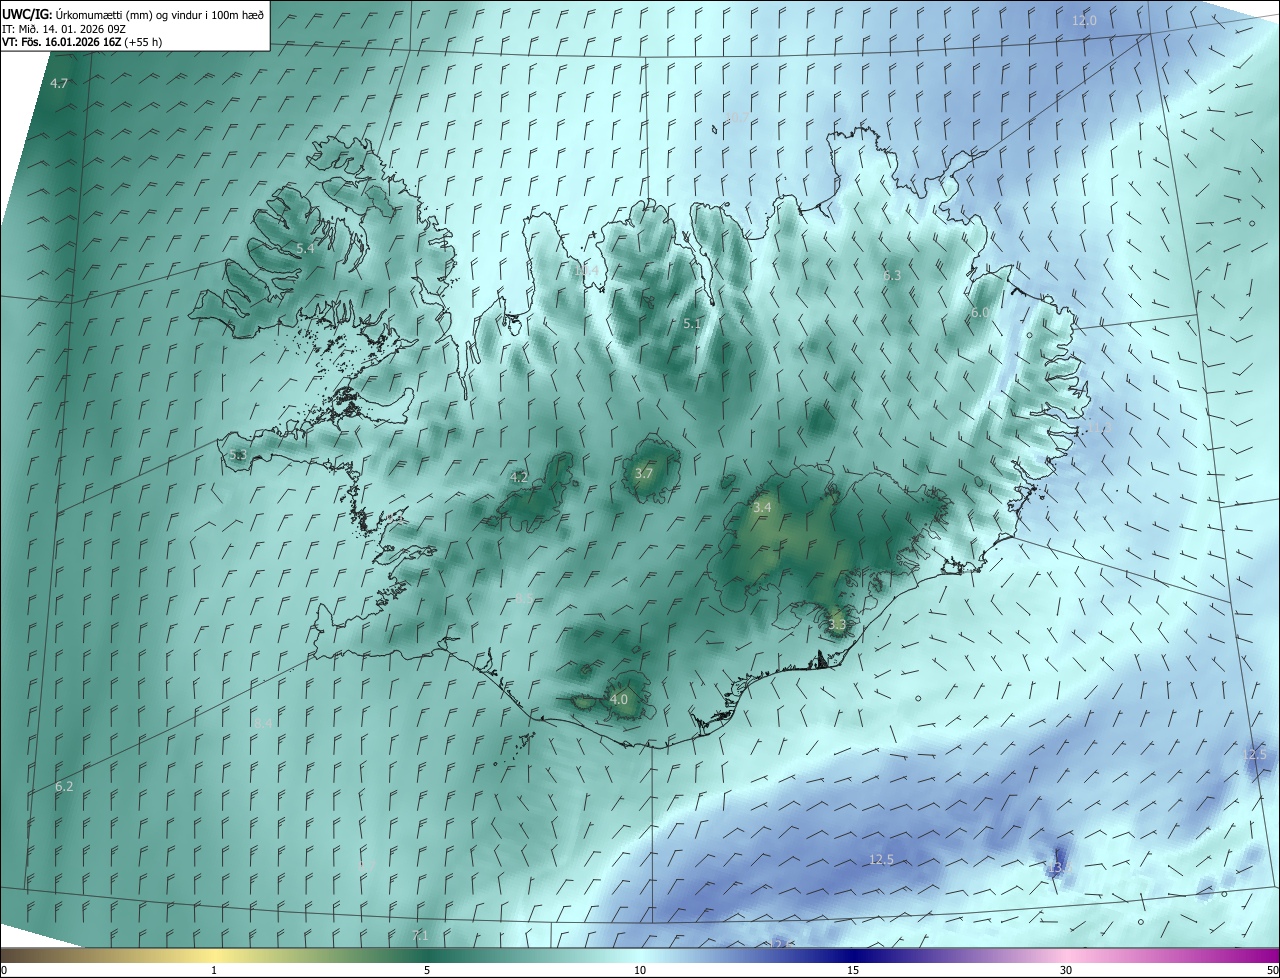Click the "3.4" value on Vatnajökull glacier
The height and width of the screenshot is (978, 1280).
pyautogui.click(x=762, y=508)
